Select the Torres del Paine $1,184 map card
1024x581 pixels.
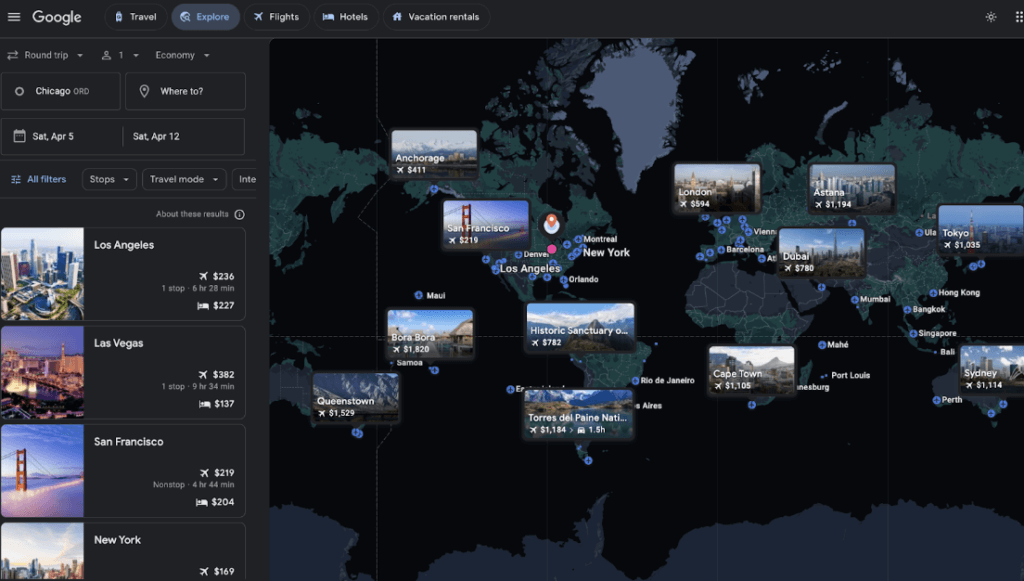tap(578, 413)
